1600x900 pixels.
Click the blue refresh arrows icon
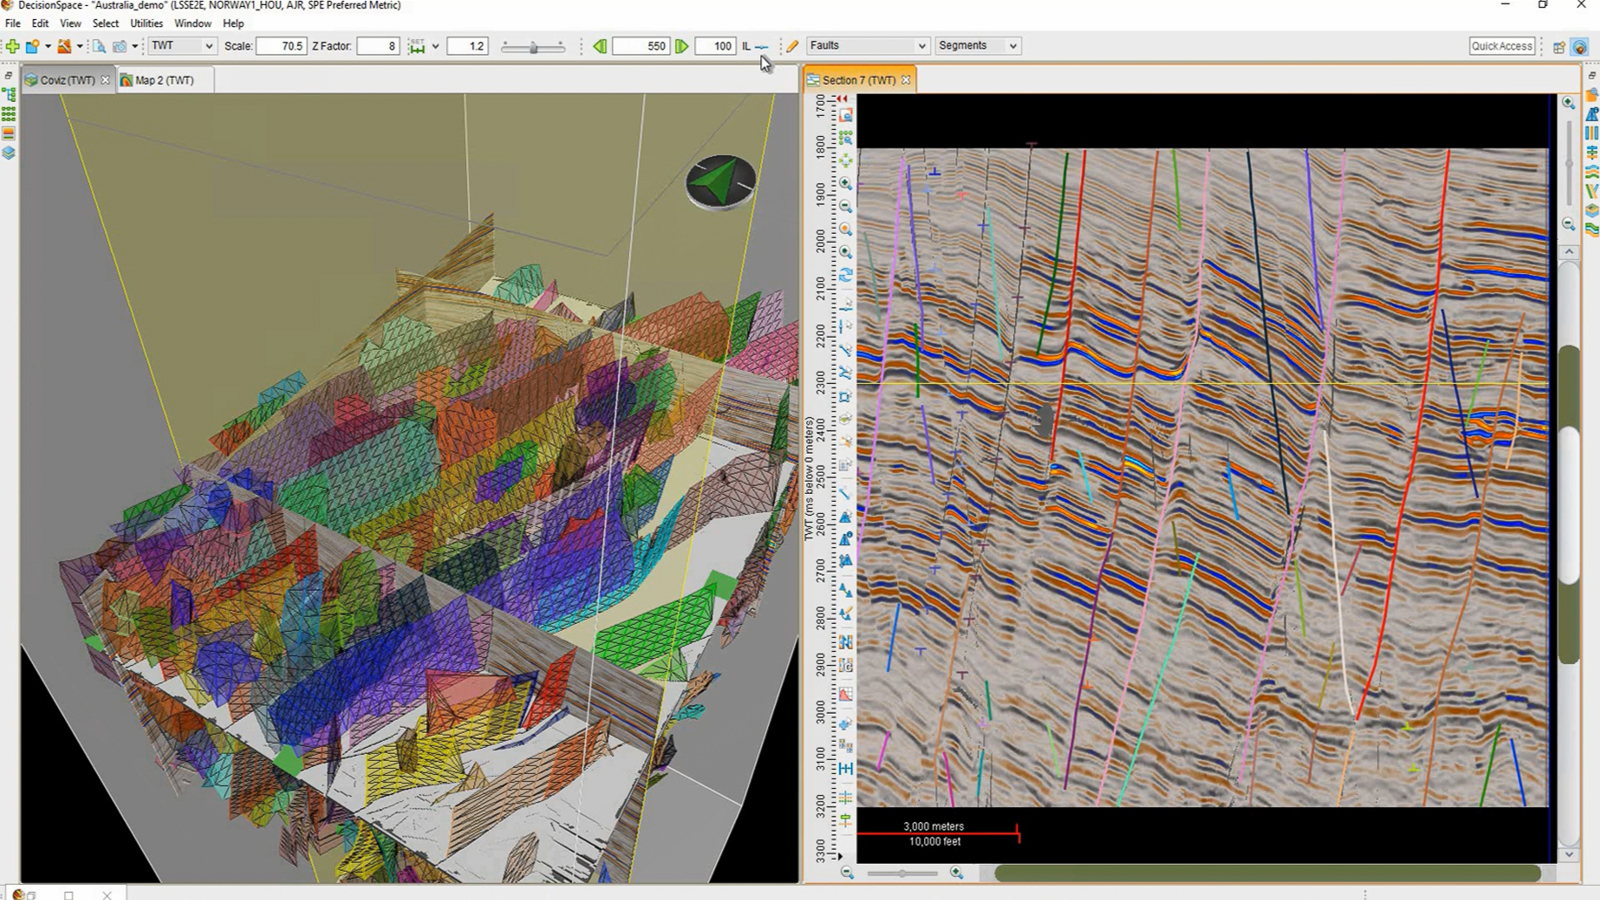846,274
